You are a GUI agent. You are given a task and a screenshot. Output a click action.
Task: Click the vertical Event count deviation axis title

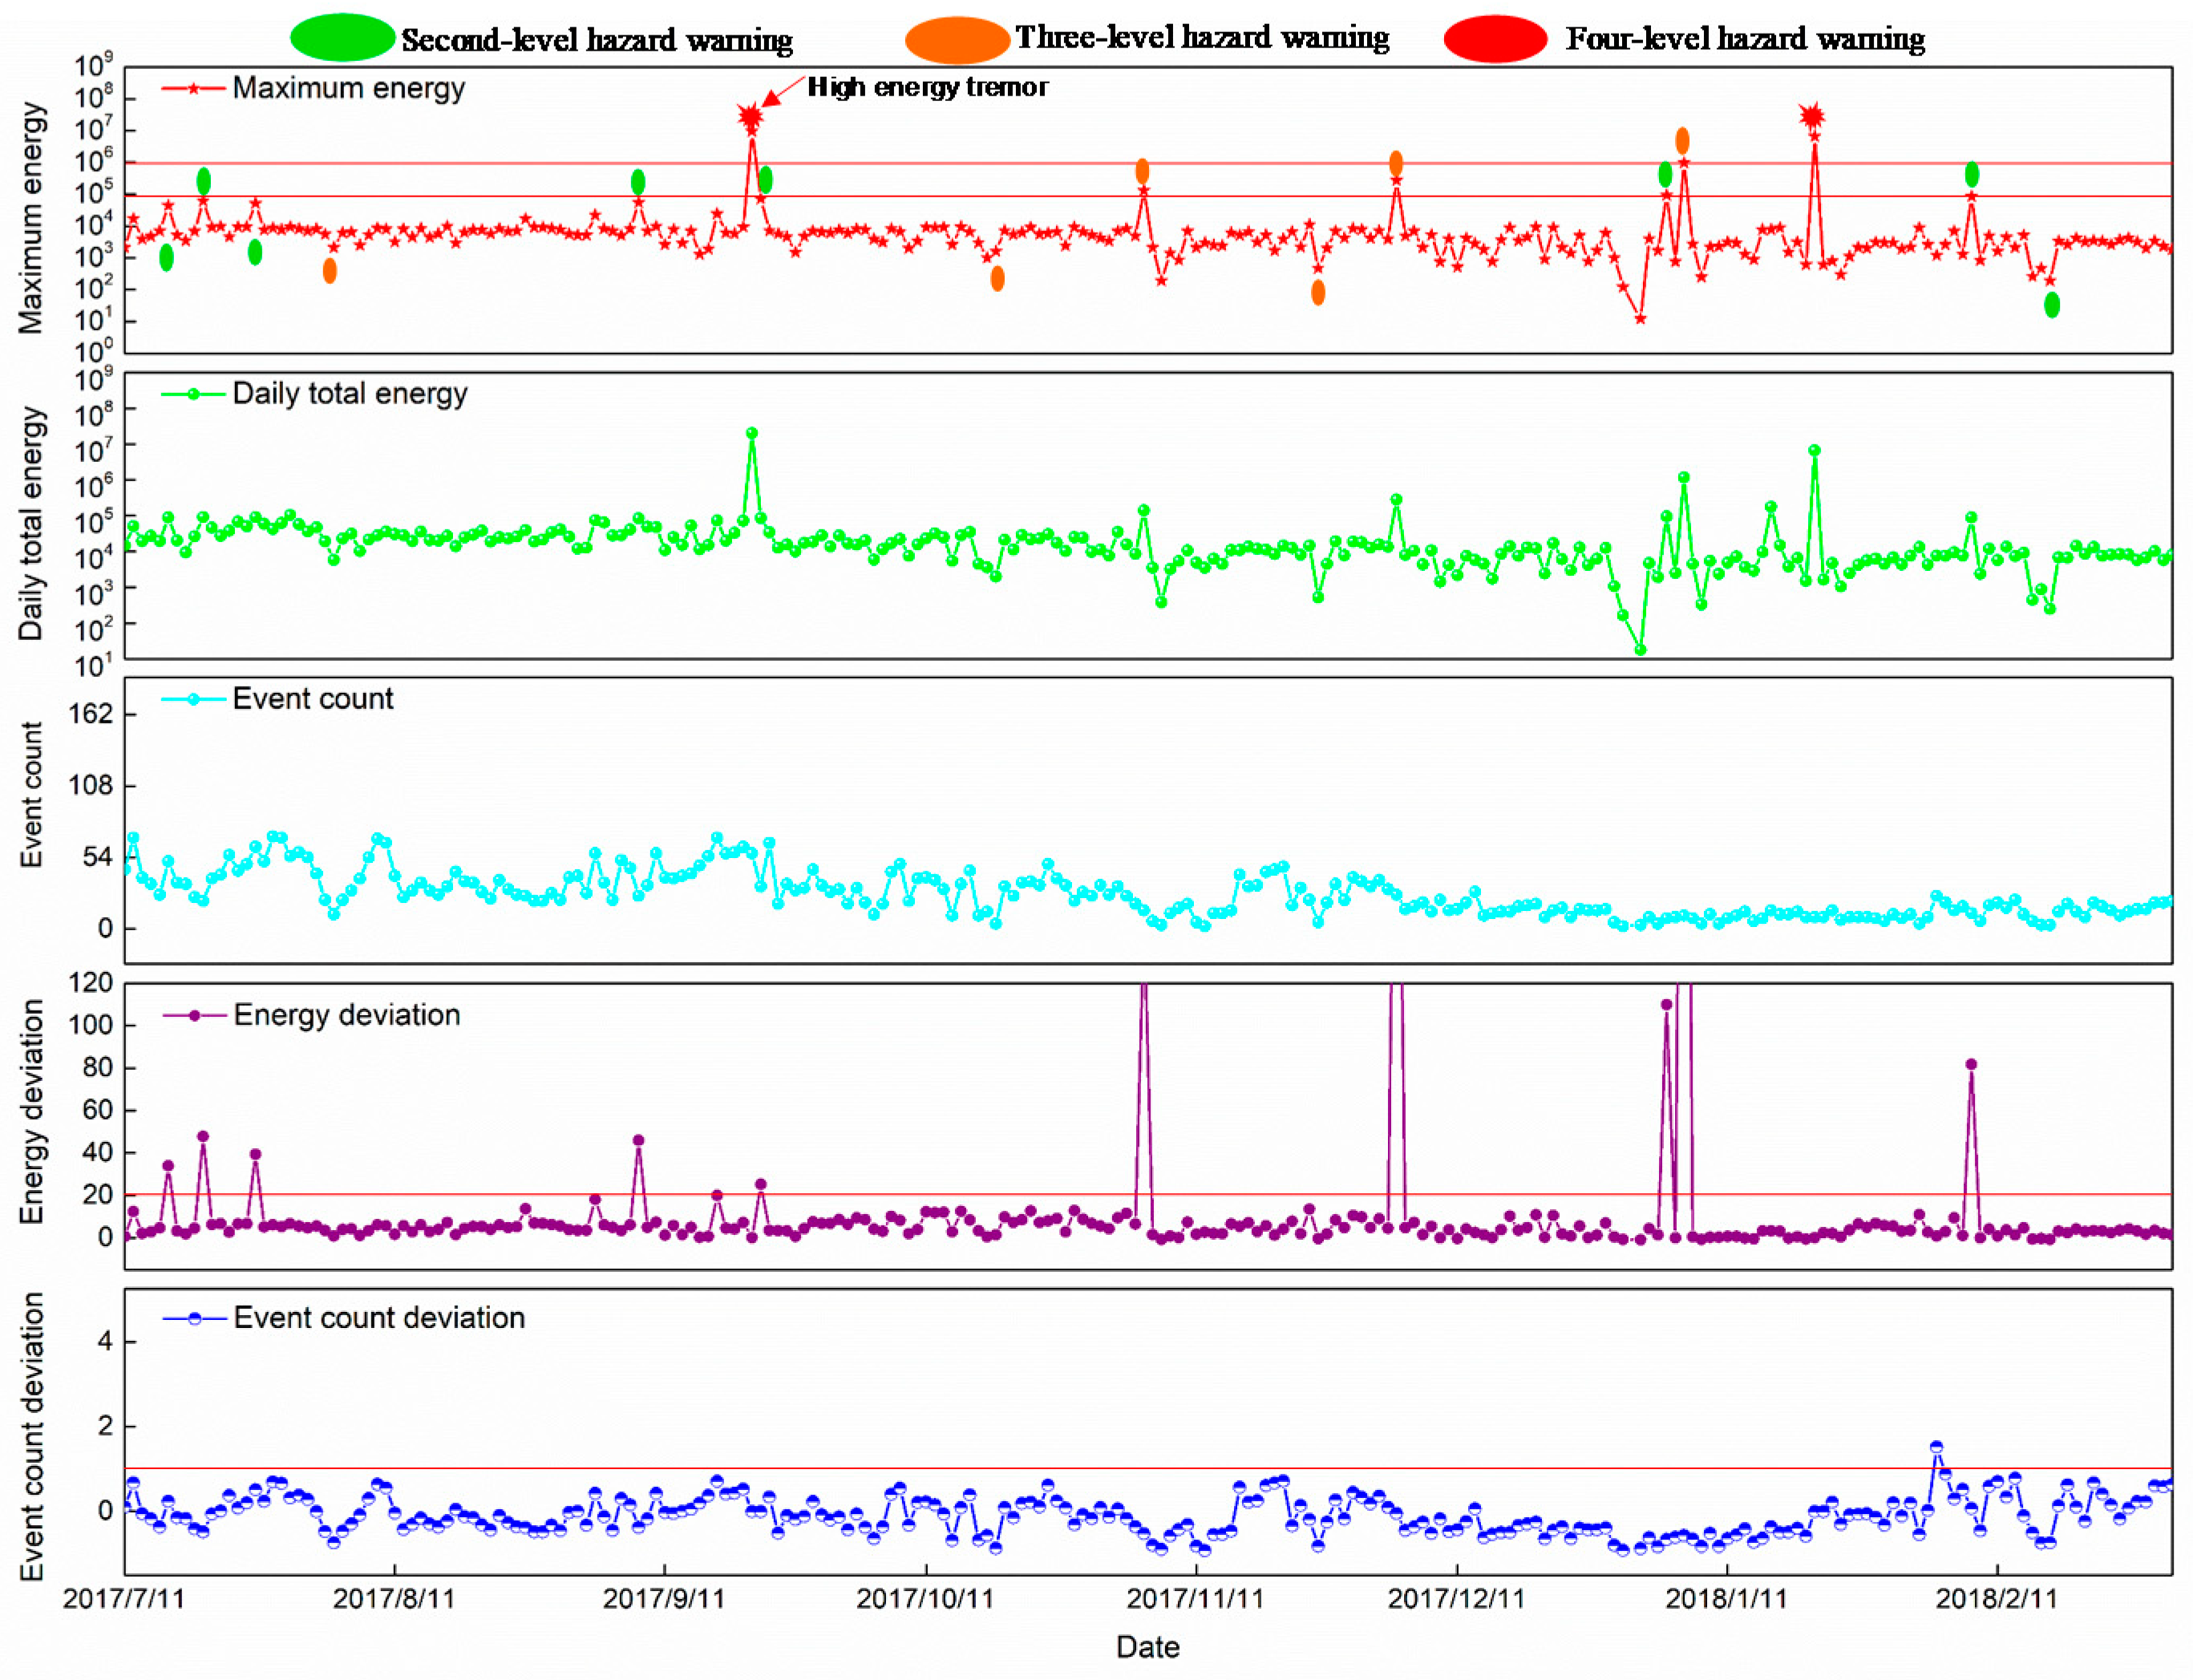point(31,1436)
